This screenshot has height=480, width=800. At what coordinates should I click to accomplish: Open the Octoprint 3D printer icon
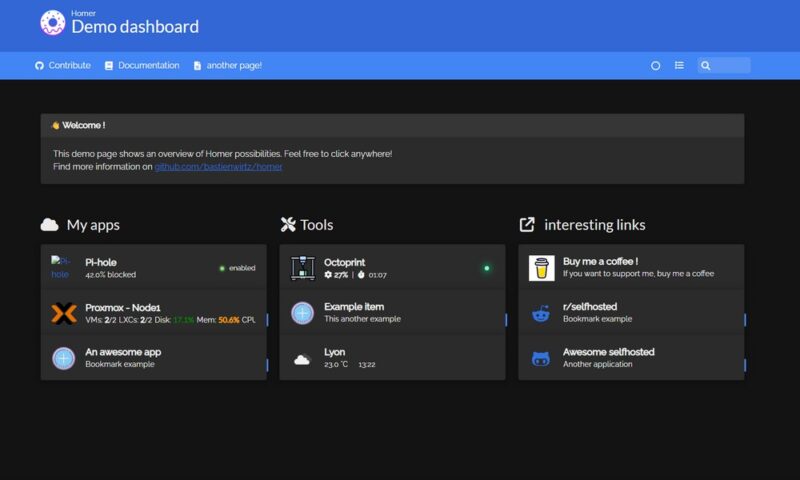click(x=303, y=268)
